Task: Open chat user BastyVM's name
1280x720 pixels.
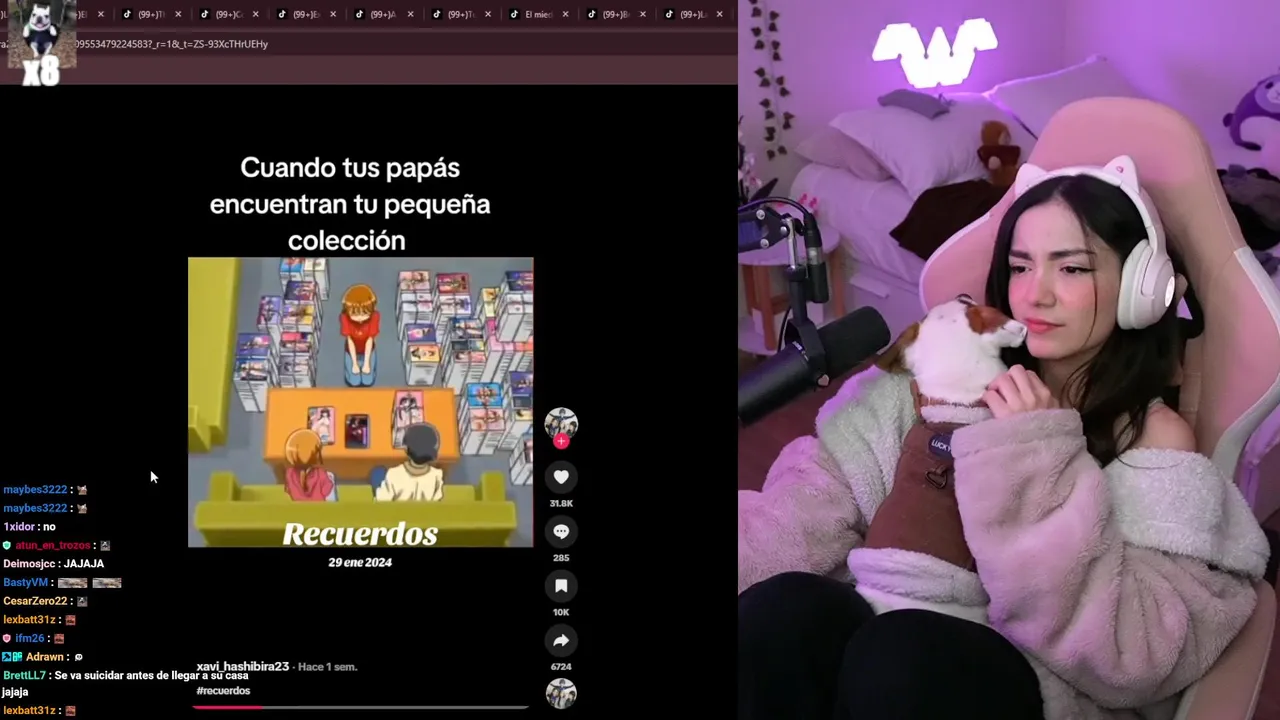Action: pos(26,583)
